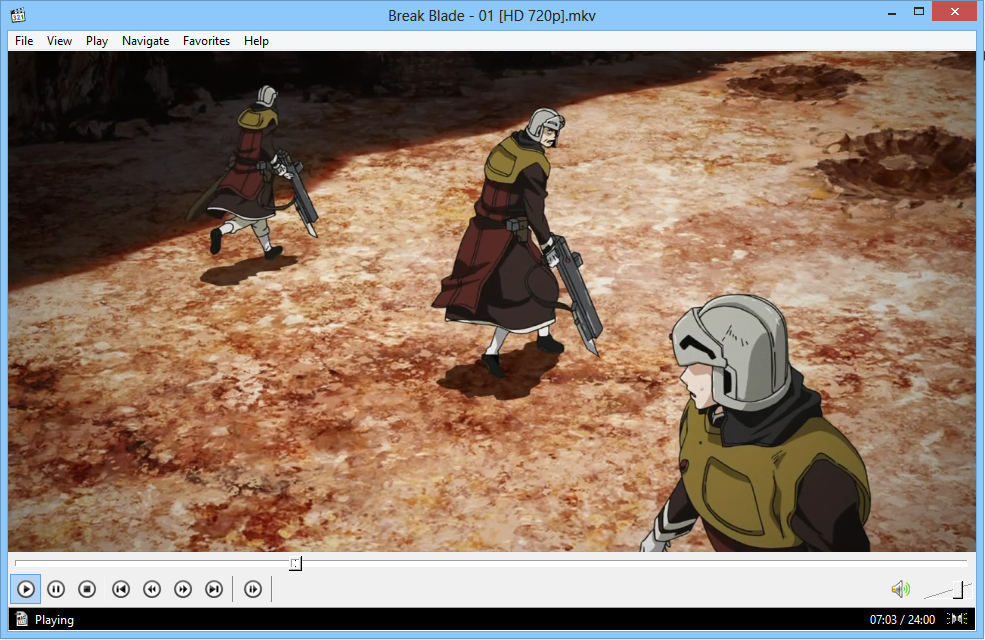Minimize the player window
The width and height of the screenshot is (985, 640).
click(x=891, y=13)
